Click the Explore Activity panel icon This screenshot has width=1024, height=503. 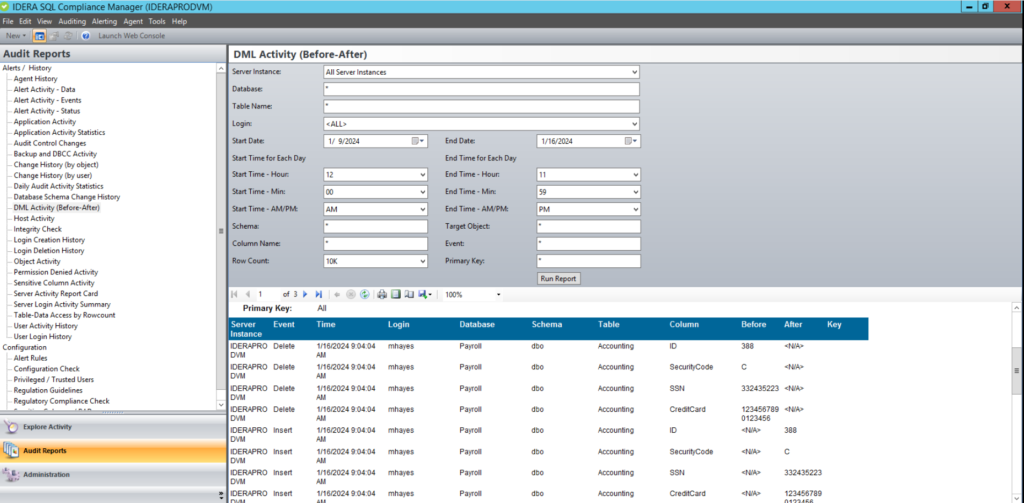coord(11,427)
